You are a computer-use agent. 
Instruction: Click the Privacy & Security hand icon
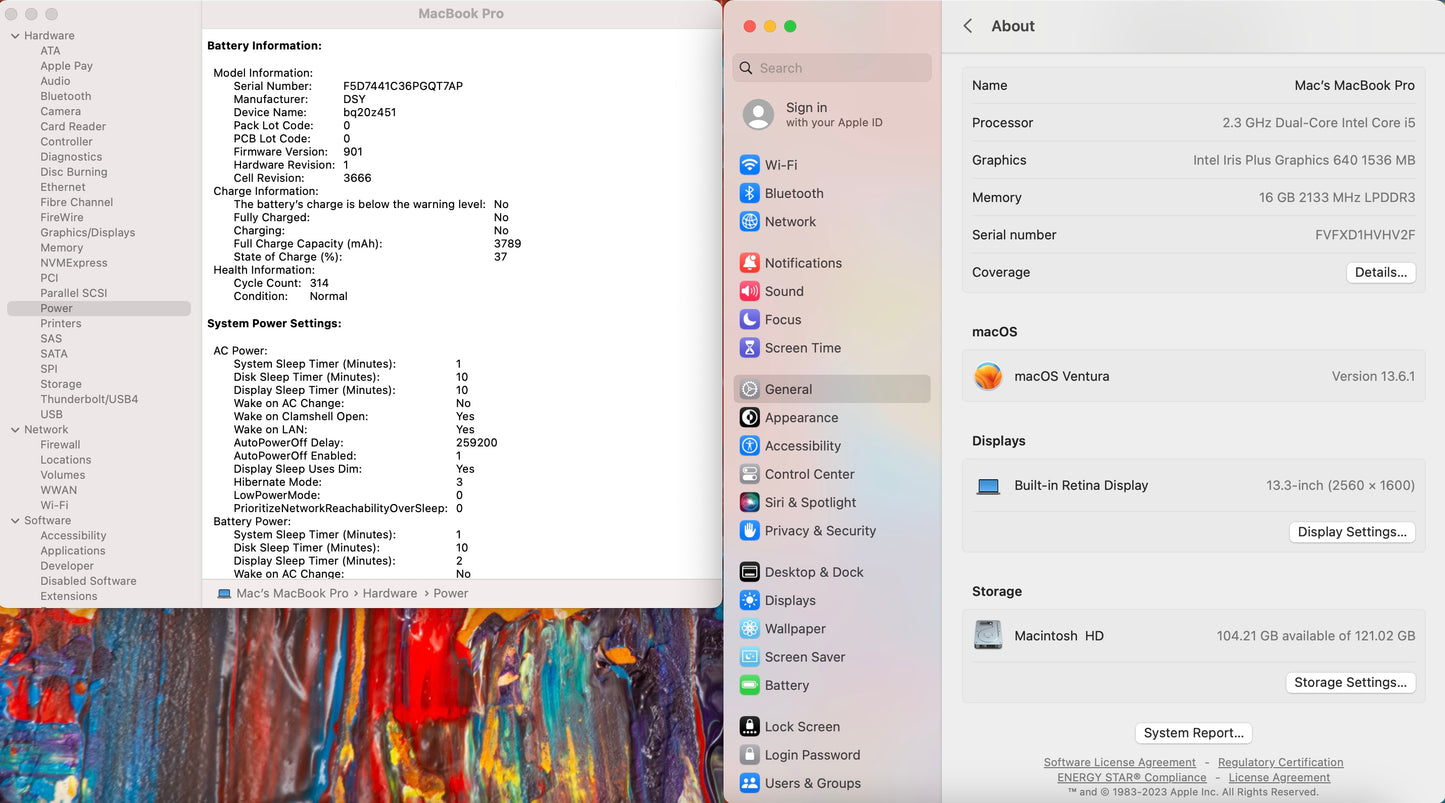(749, 531)
